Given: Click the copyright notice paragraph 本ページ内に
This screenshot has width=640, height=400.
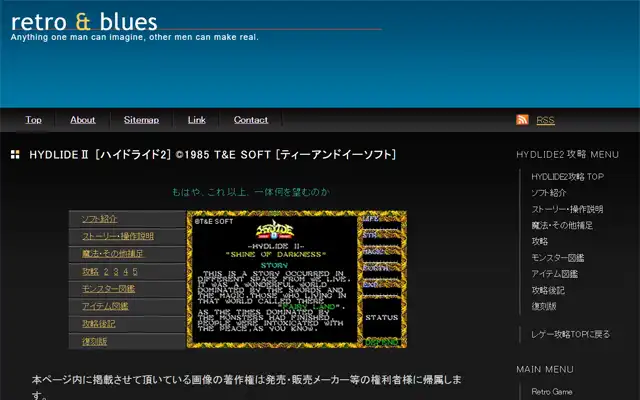Looking at the screenshot, I should tap(247, 387).
